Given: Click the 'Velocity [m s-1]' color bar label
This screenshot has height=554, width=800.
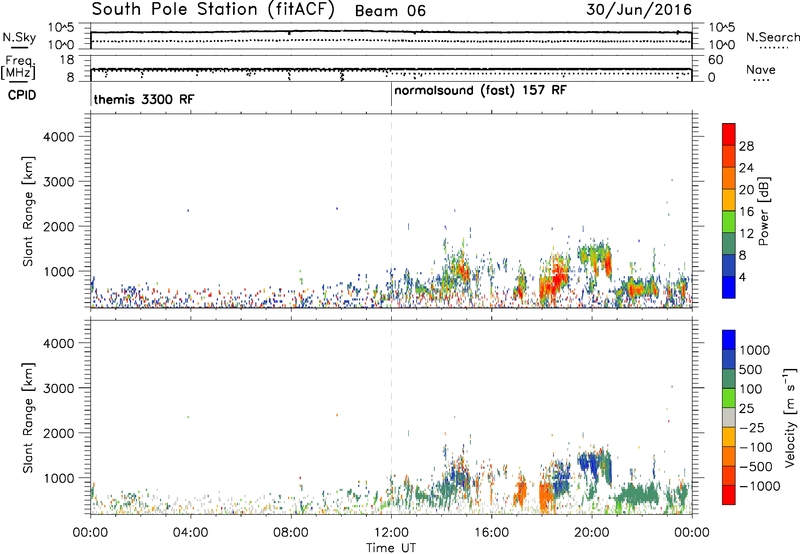Looking at the screenshot, I should [790, 417].
